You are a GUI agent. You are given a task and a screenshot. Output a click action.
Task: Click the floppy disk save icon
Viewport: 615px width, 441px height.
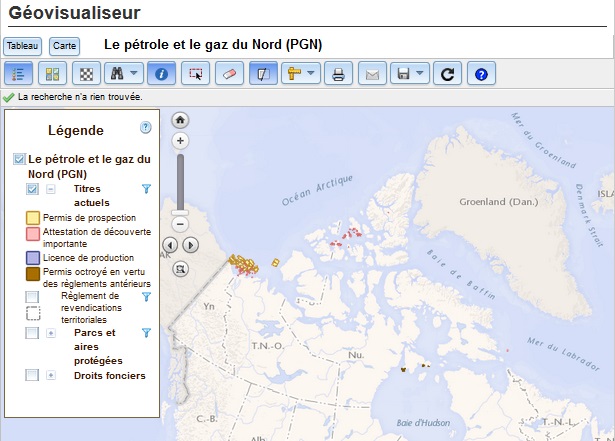pyautogui.click(x=403, y=73)
